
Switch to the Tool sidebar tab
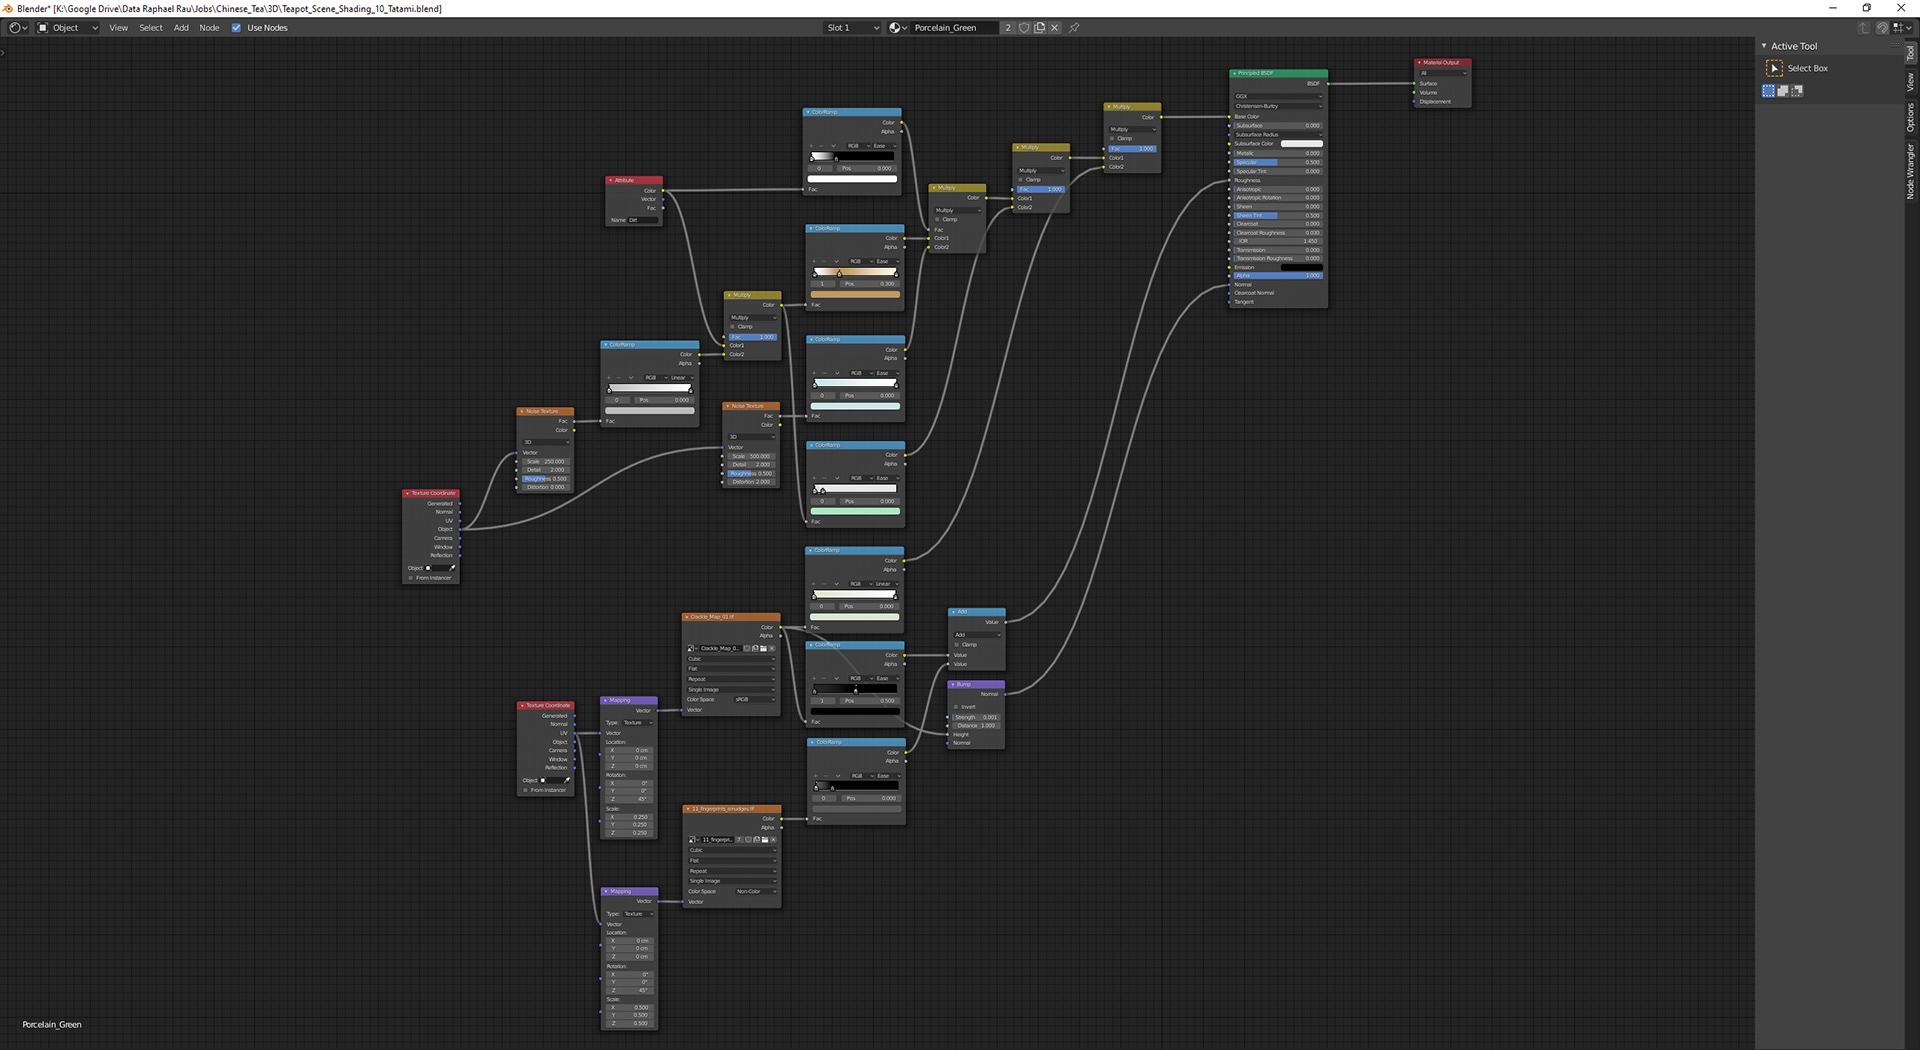pyautogui.click(x=1911, y=54)
